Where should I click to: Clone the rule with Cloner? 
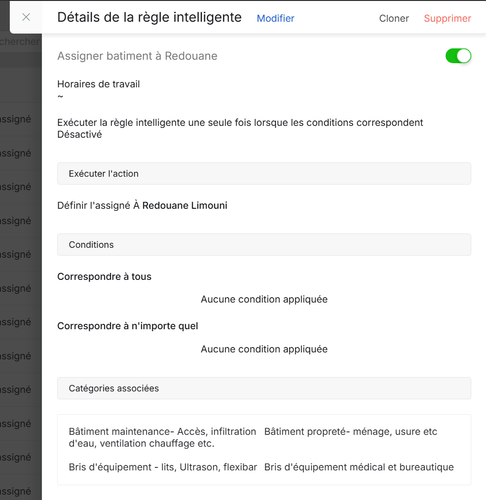pos(394,18)
